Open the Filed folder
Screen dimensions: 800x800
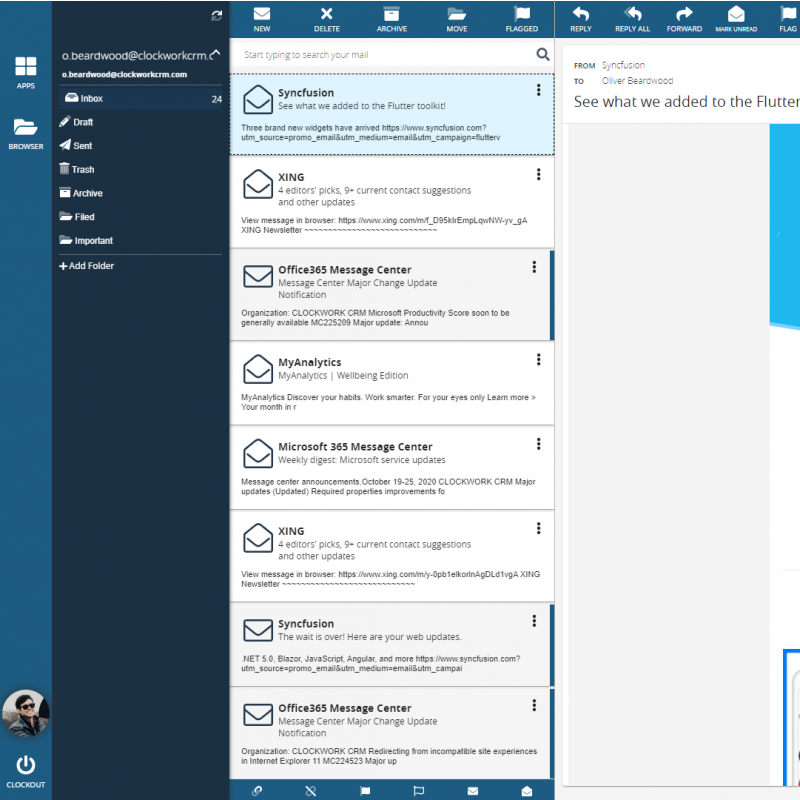point(77,216)
